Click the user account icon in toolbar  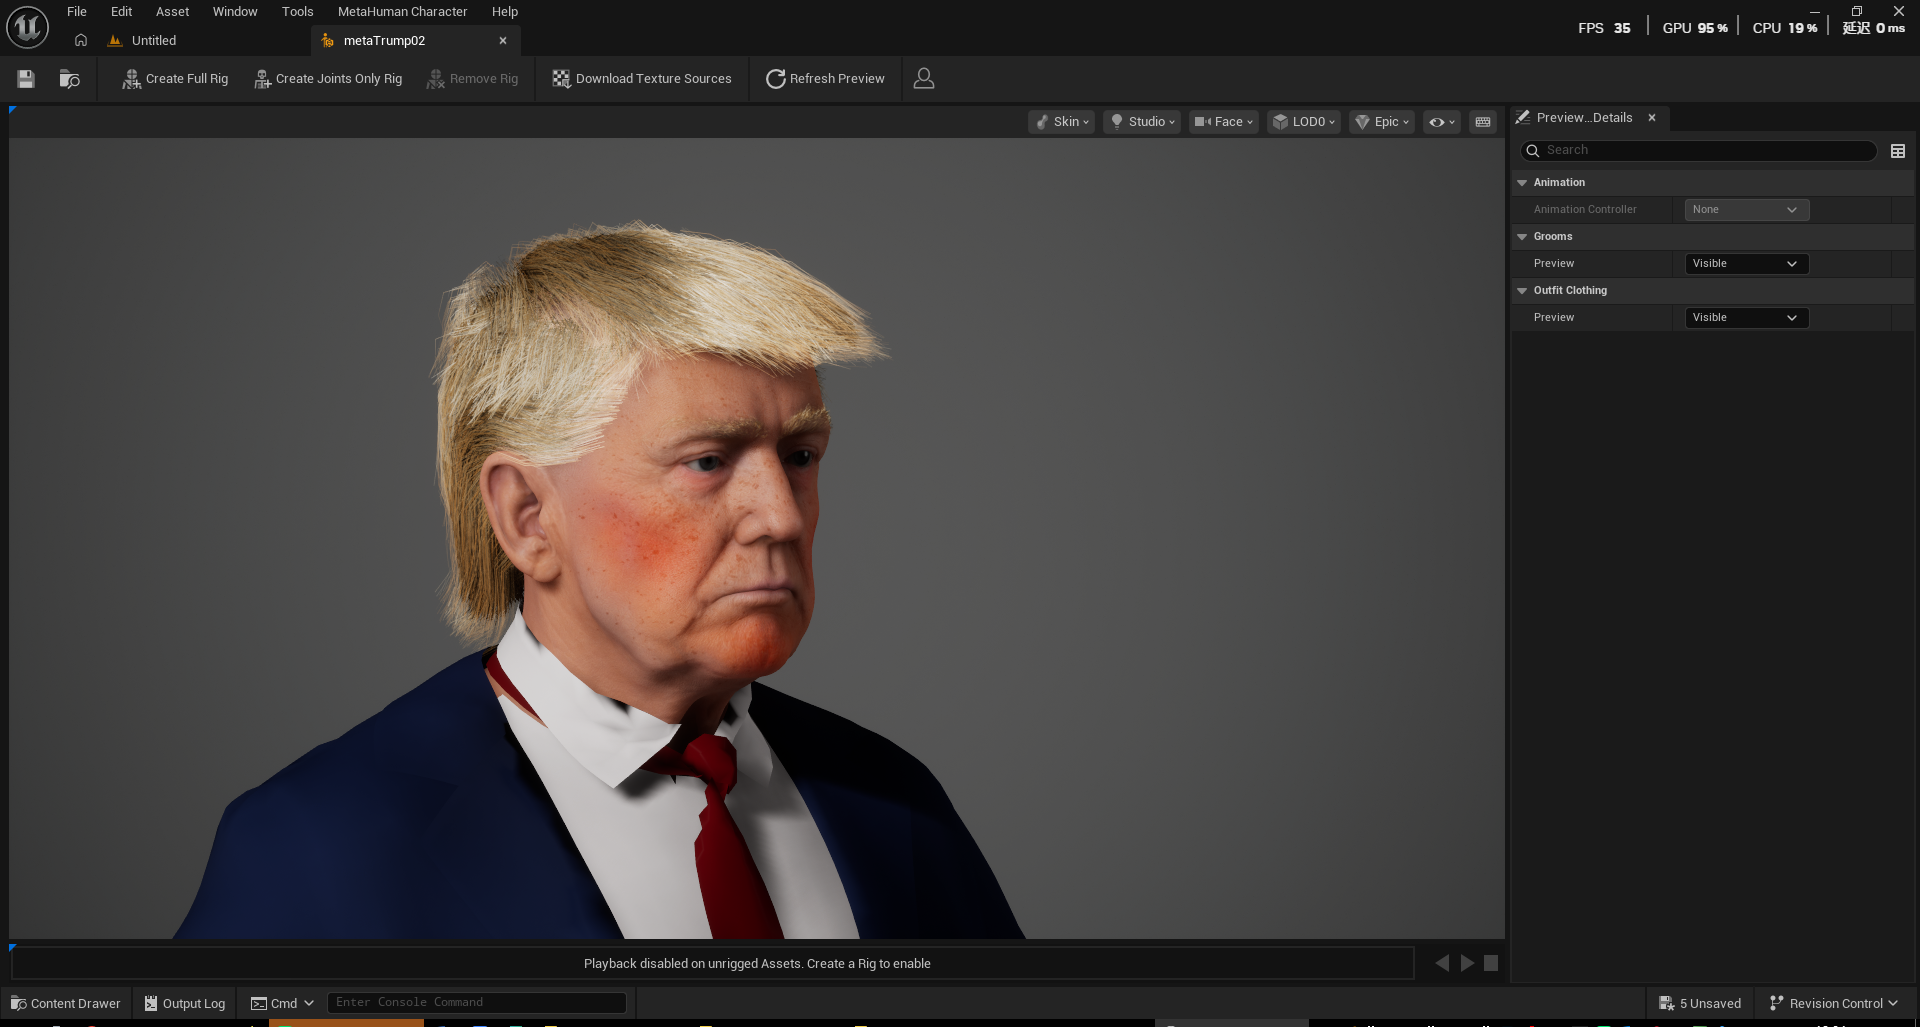click(x=924, y=79)
